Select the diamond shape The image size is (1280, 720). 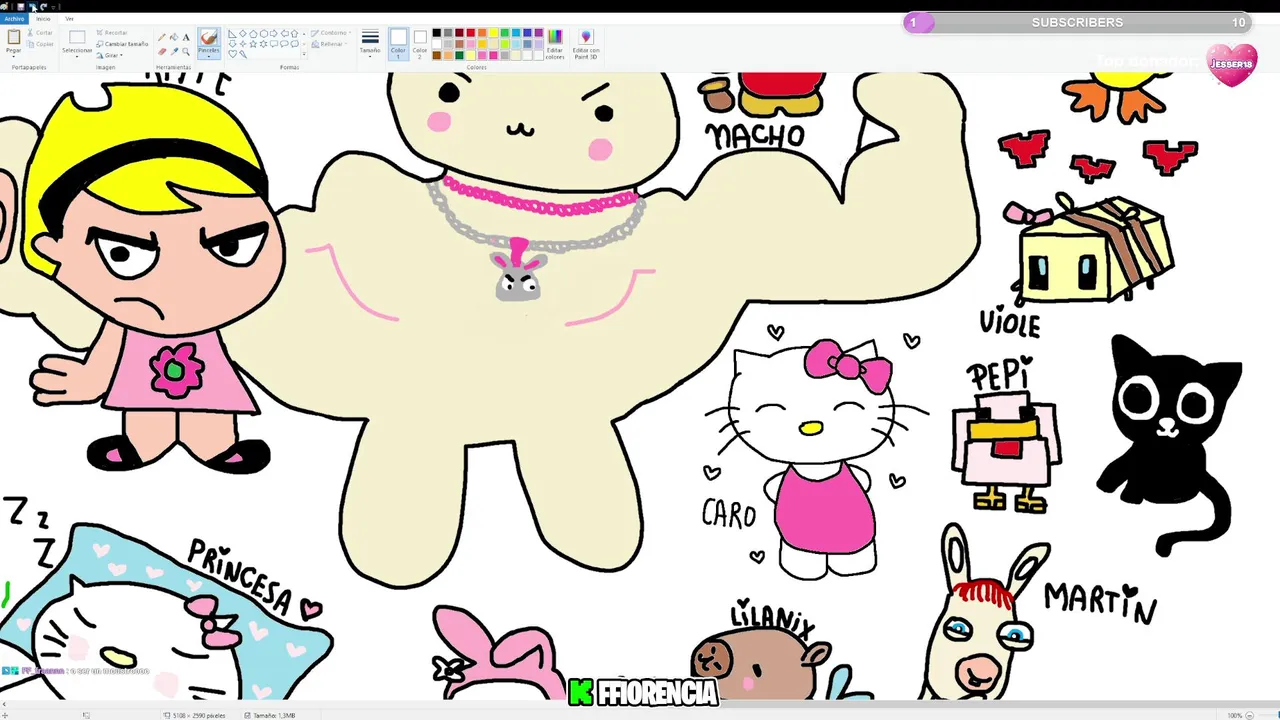(243, 33)
